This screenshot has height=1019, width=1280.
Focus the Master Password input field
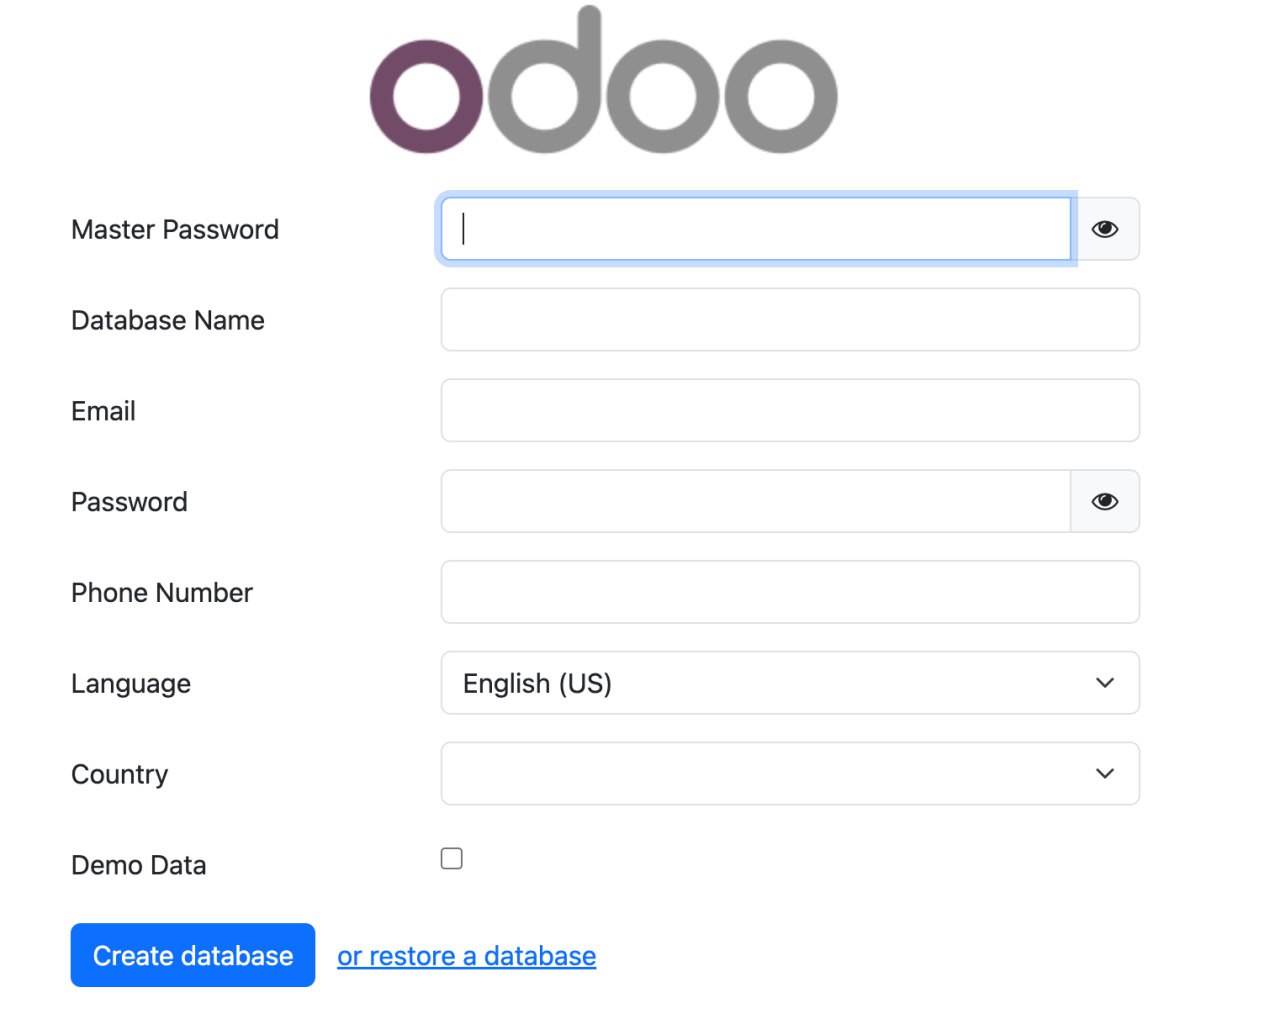[756, 229]
